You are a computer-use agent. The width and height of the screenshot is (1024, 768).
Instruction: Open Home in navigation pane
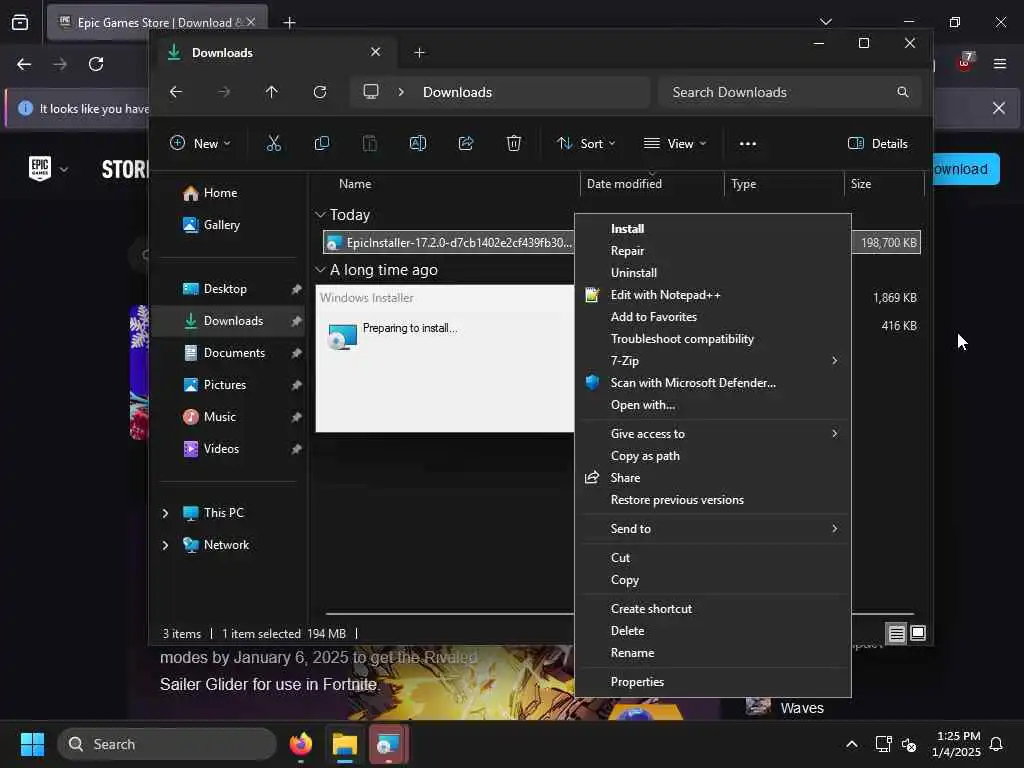pyautogui.click(x=228, y=193)
